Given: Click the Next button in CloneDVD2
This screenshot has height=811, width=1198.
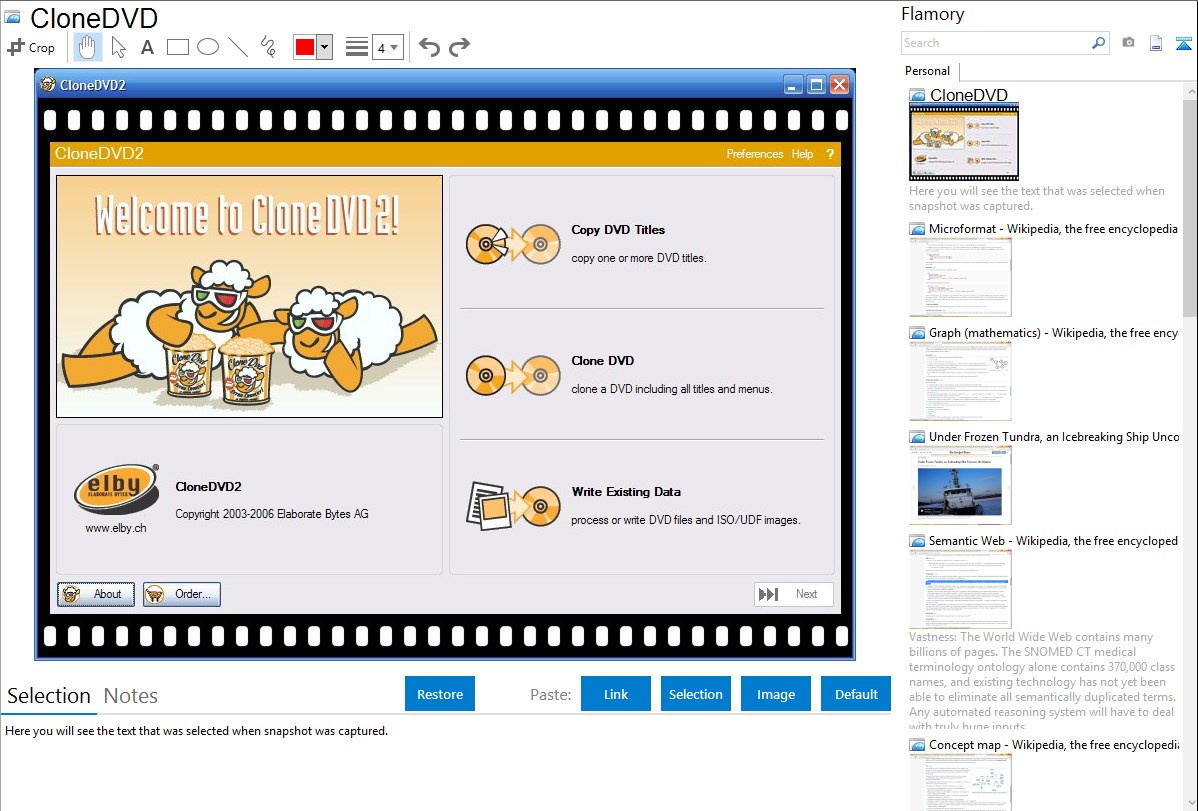Looking at the screenshot, I should tap(793, 594).
